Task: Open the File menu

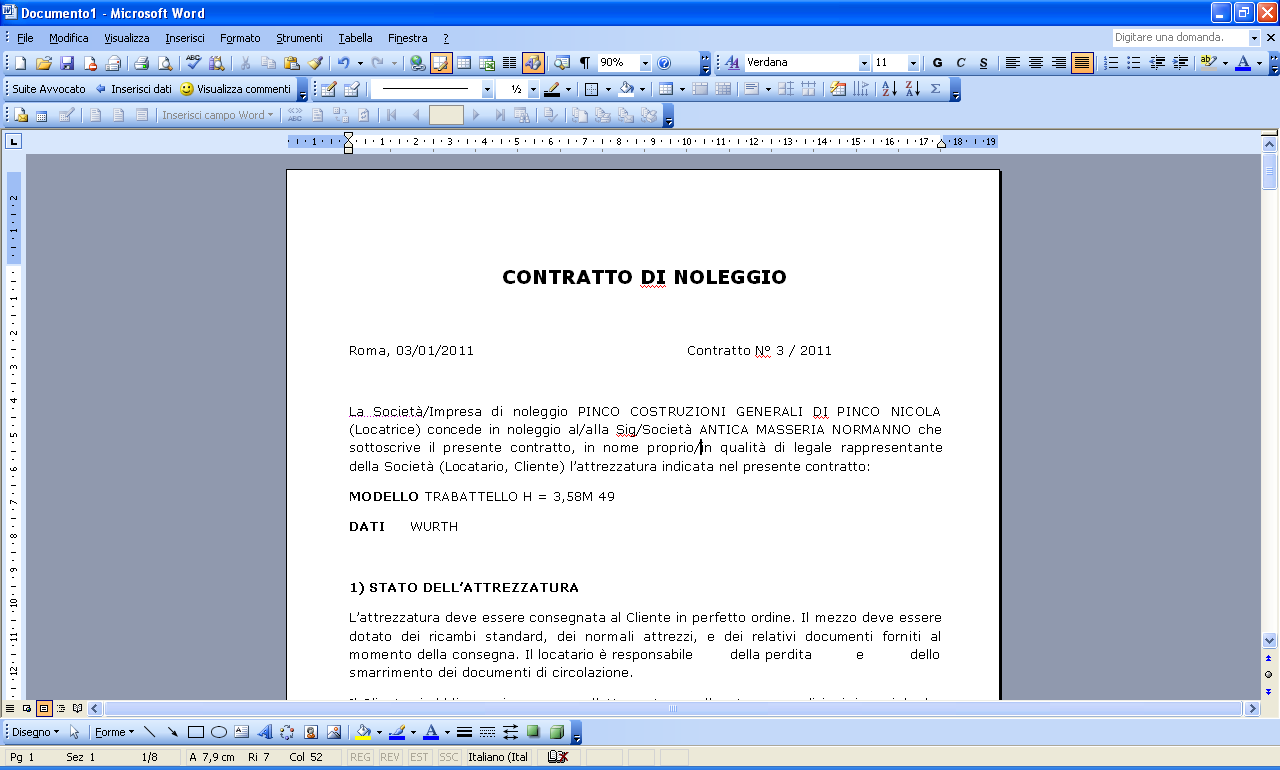Action: click(26, 38)
